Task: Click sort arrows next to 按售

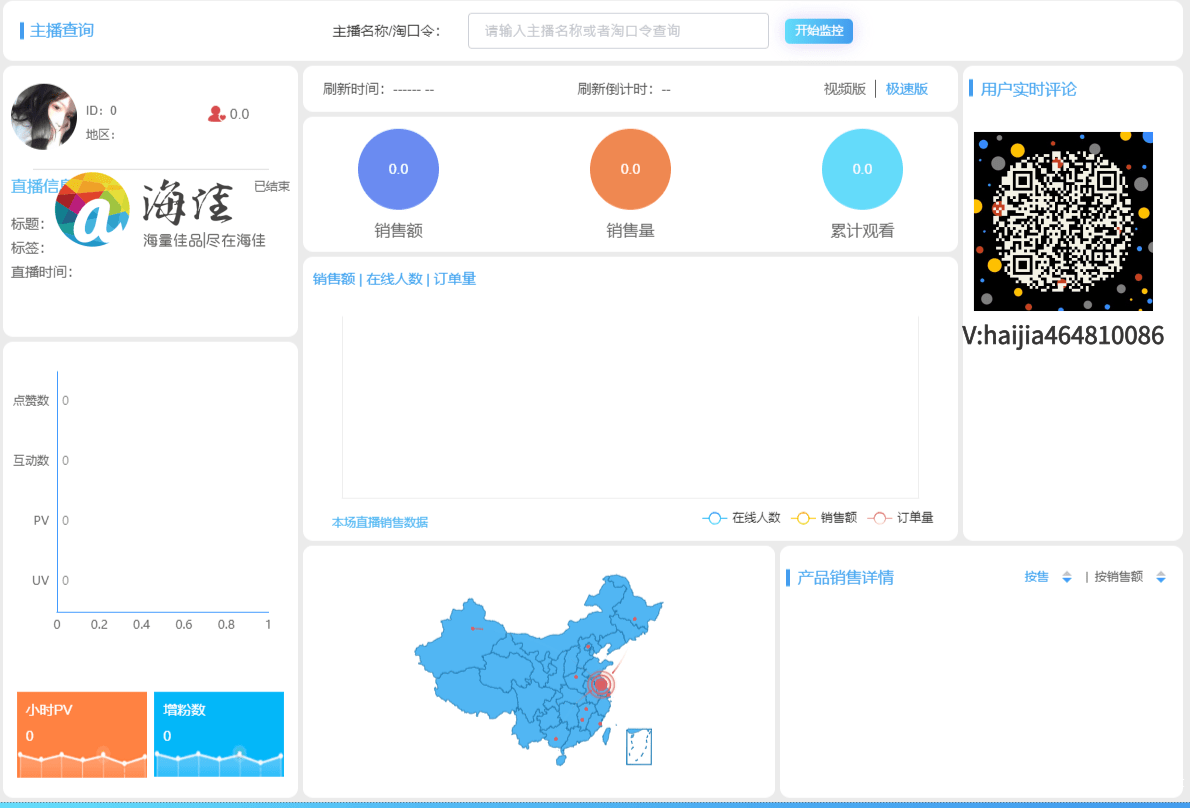Action: point(1067,577)
